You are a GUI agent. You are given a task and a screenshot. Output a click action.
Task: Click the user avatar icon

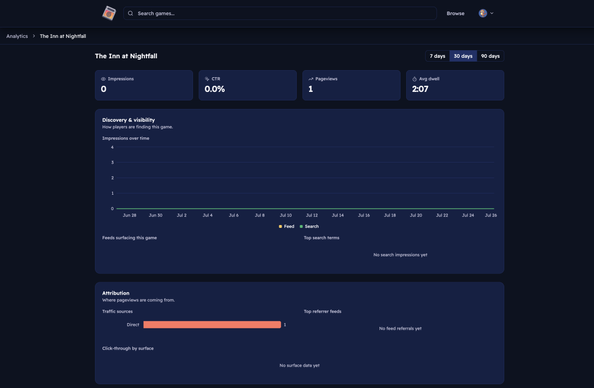pyautogui.click(x=483, y=13)
